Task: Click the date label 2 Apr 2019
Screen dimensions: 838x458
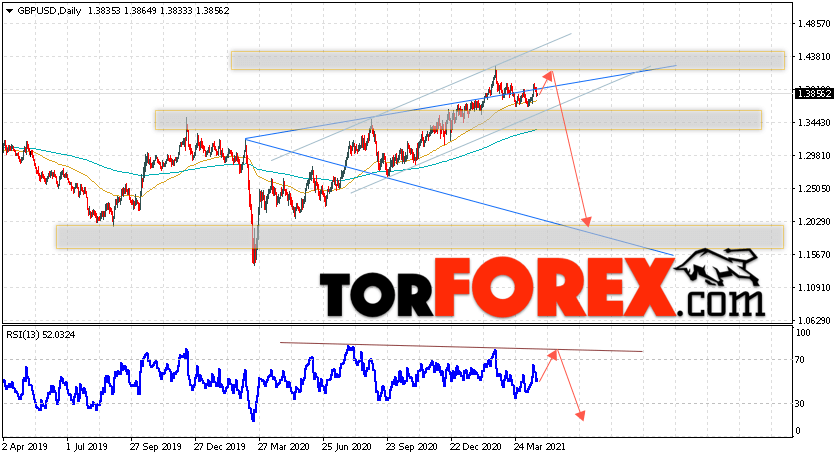Action: [25, 446]
